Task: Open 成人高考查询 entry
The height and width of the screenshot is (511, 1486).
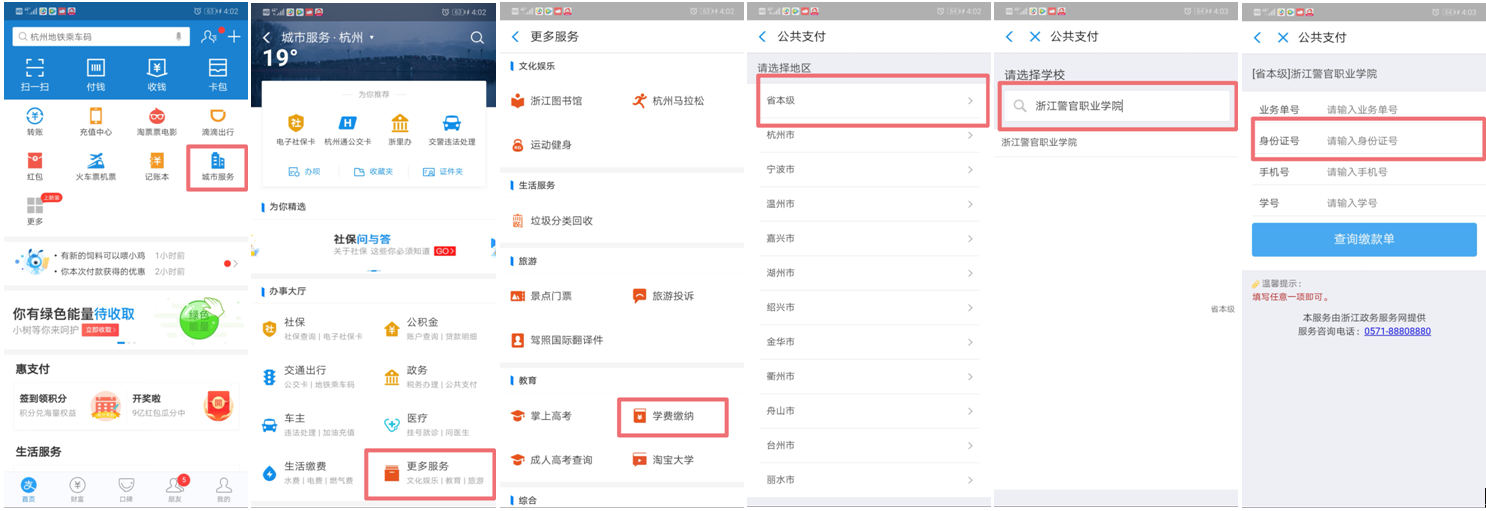Action: tap(551, 460)
